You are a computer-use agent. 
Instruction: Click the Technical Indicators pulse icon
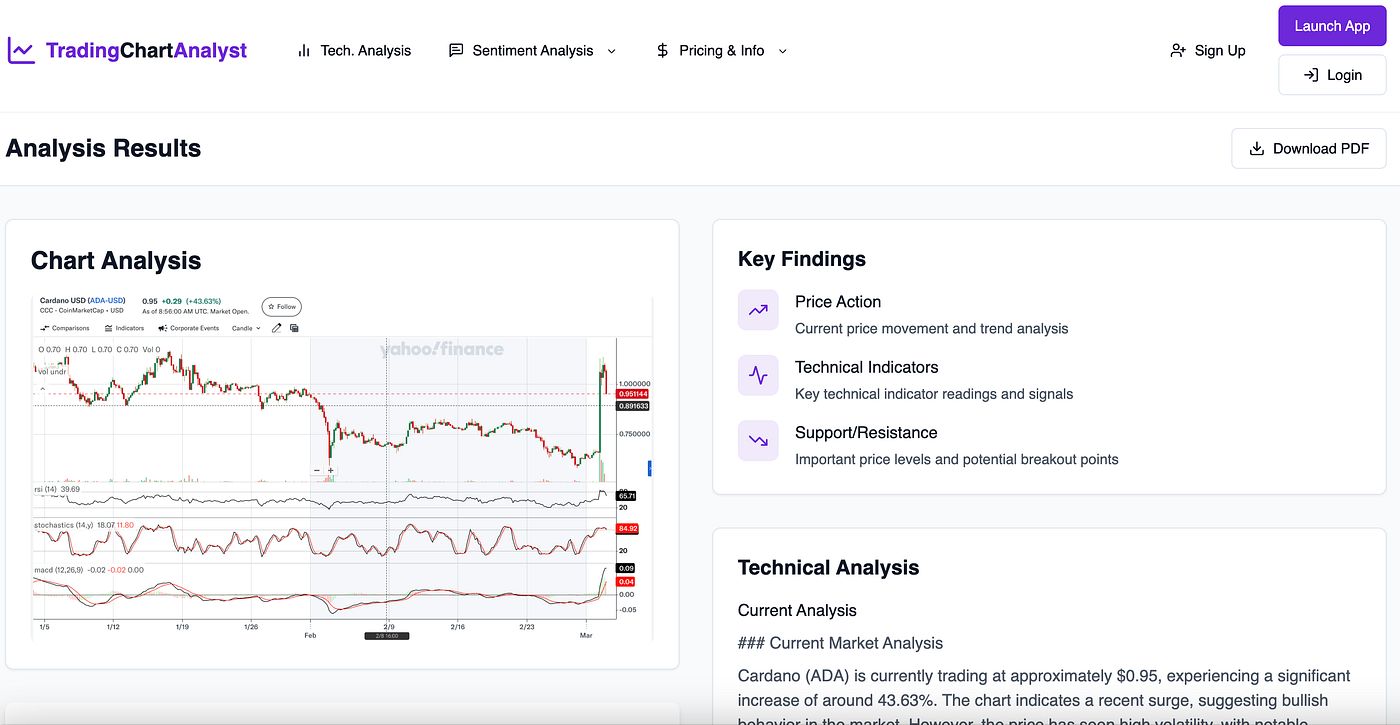[758, 375]
